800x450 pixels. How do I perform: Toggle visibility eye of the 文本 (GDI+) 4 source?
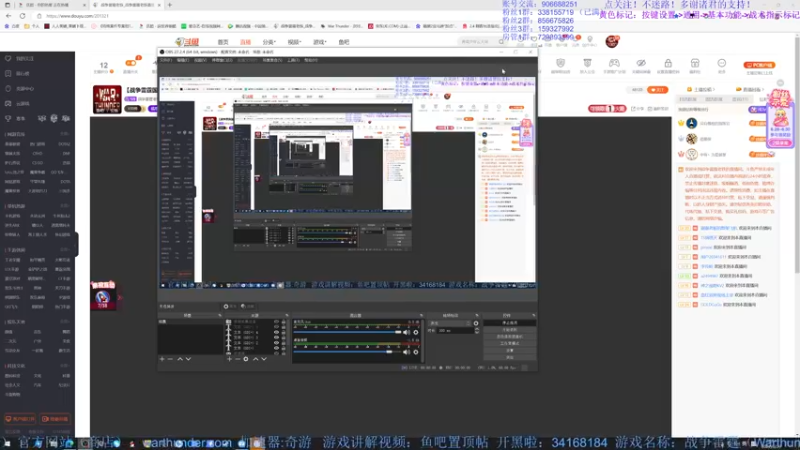277,332
